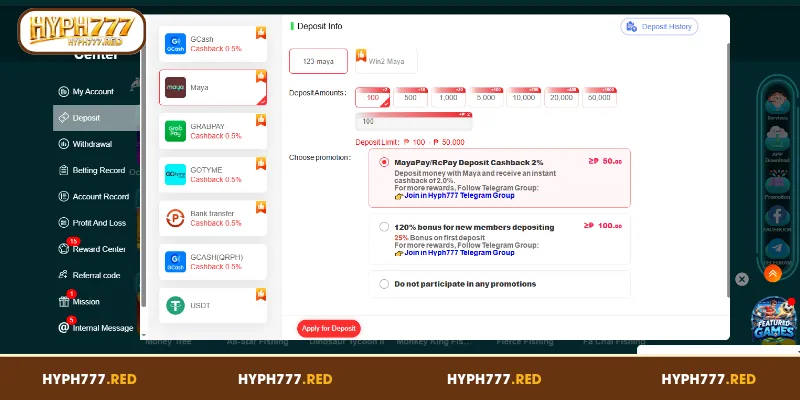The image size is (800, 400).
Task: Click the HYPH777 logo
Action: pos(82,31)
